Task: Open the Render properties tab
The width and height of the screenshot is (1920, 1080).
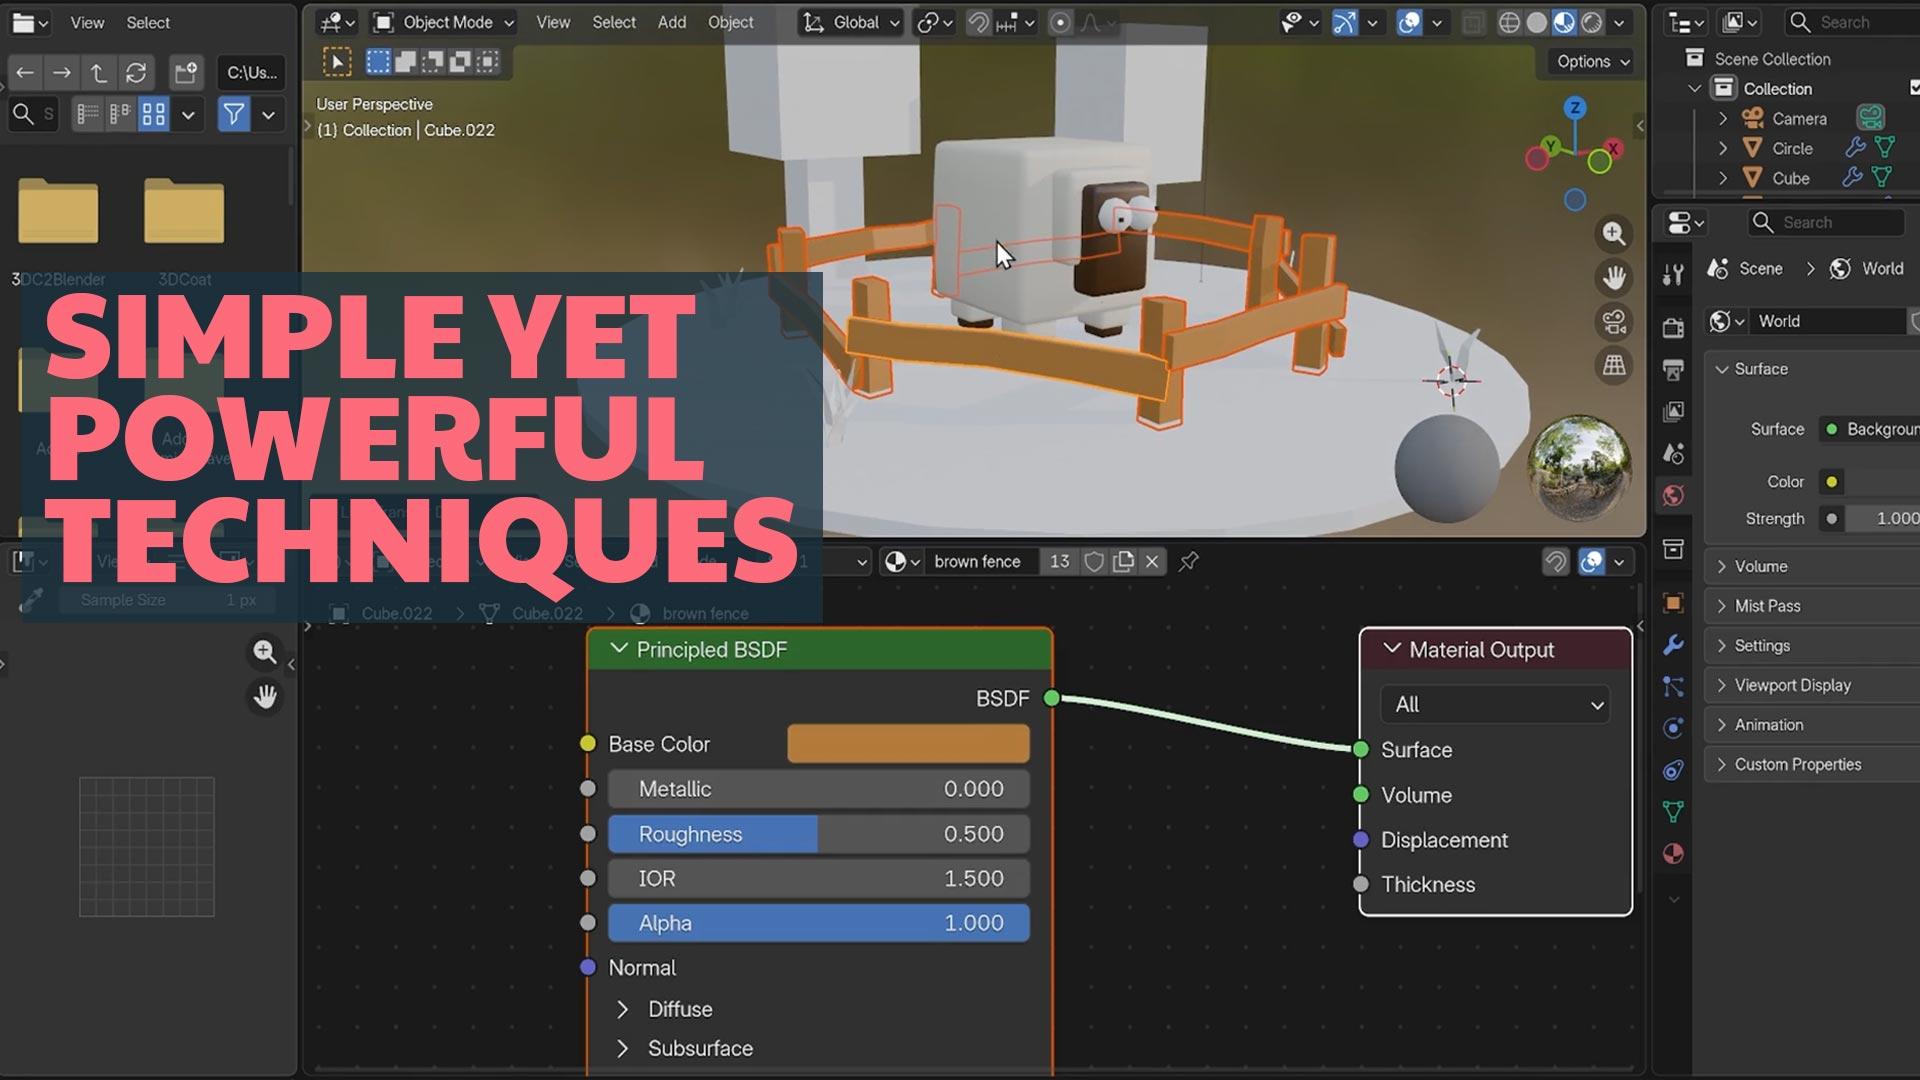Action: [1673, 327]
